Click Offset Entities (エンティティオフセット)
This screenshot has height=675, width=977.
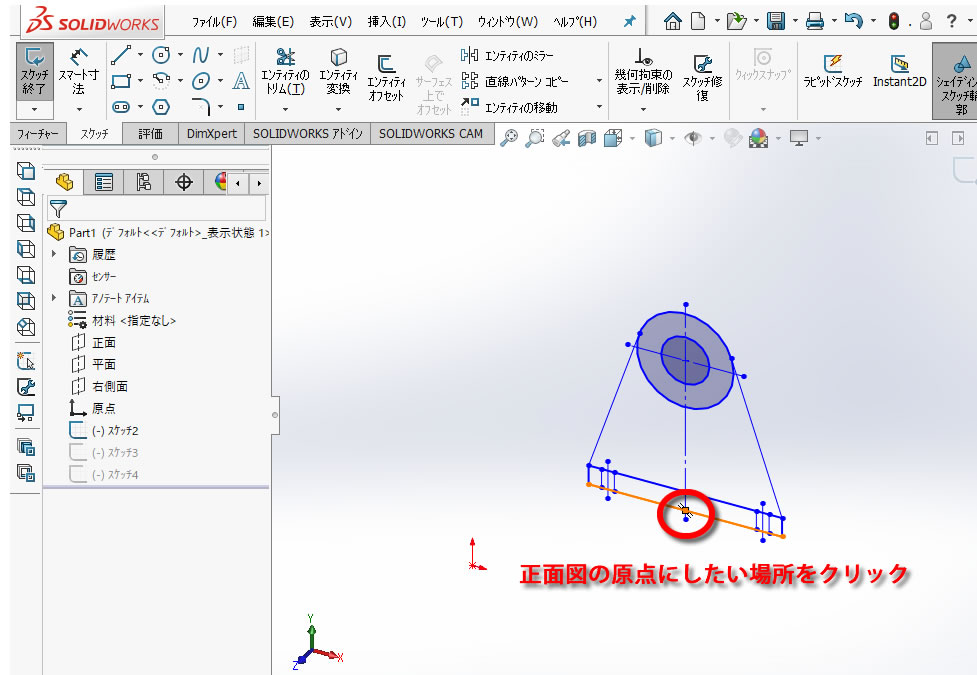[386, 77]
